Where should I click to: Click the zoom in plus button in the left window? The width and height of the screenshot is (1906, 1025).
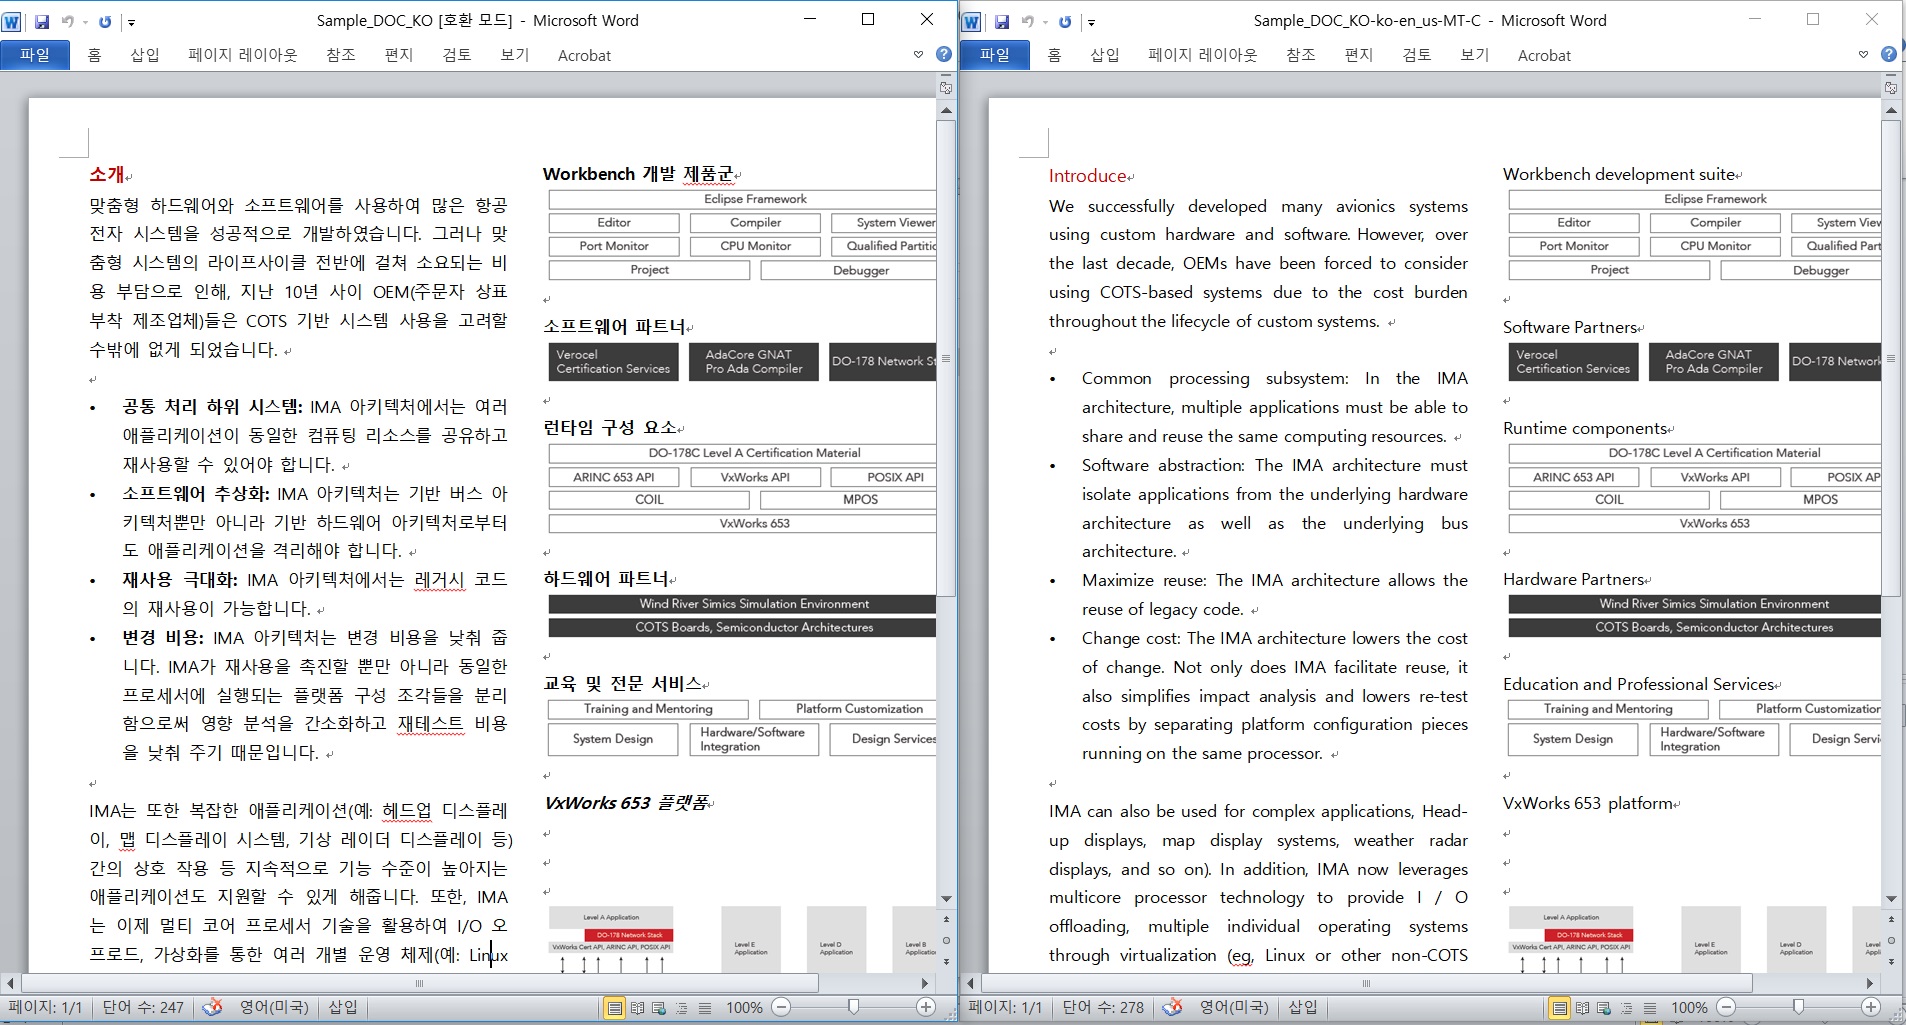pyautogui.click(x=926, y=1007)
